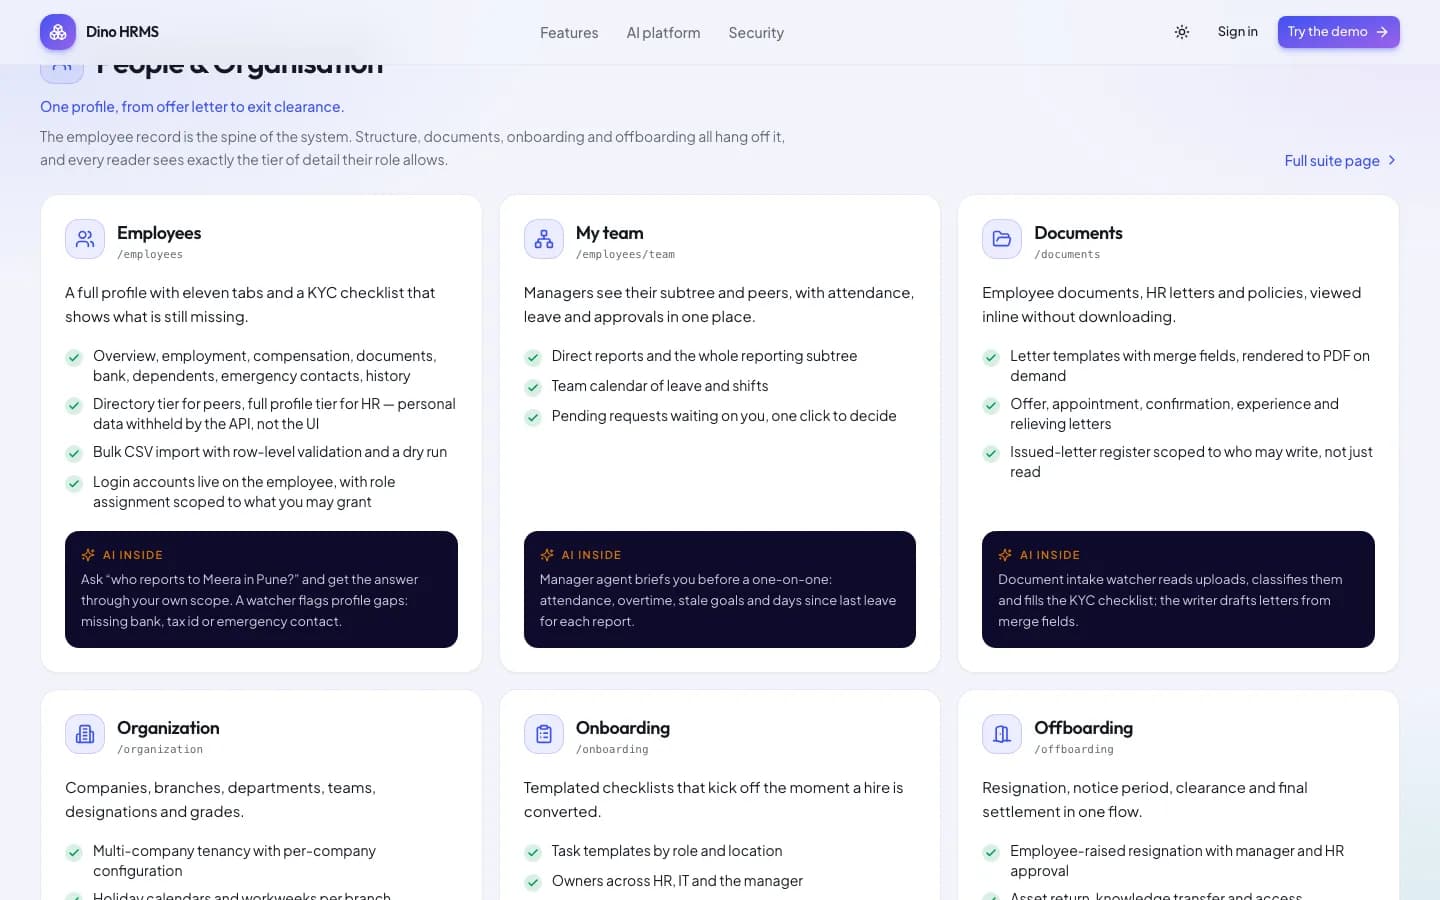The width and height of the screenshot is (1440, 900).
Task: Click 'Pending requests waiting on you' bullet text
Action: click(724, 416)
